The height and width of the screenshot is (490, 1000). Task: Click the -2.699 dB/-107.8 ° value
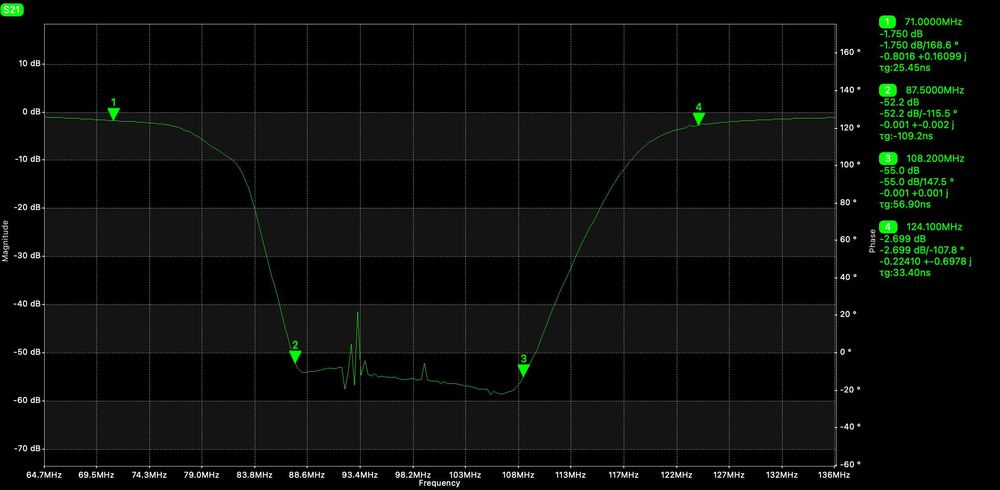click(922, 249)
